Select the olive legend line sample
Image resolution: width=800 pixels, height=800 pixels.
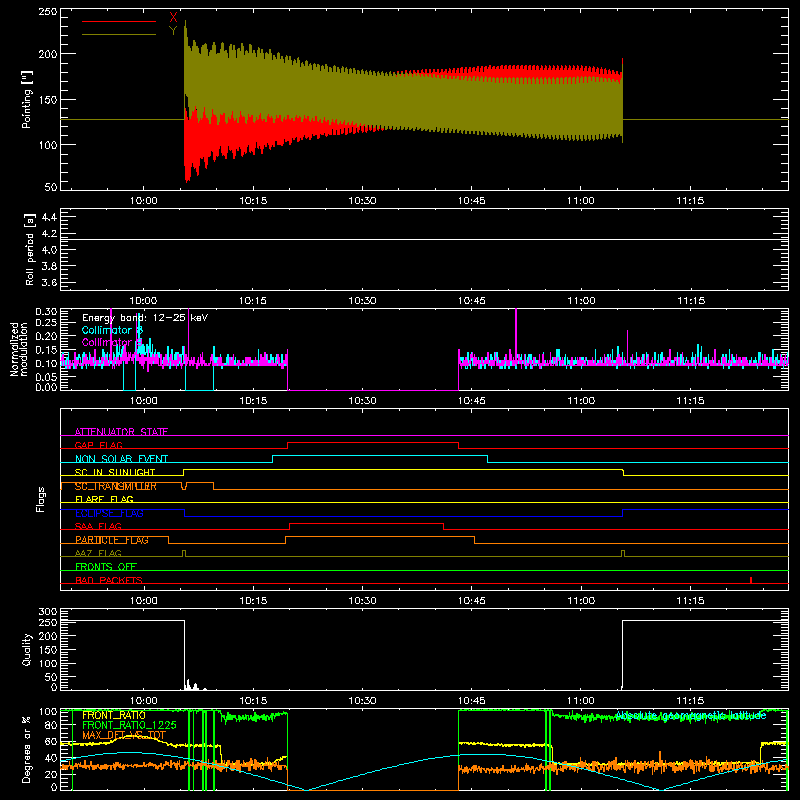(119, 34)
